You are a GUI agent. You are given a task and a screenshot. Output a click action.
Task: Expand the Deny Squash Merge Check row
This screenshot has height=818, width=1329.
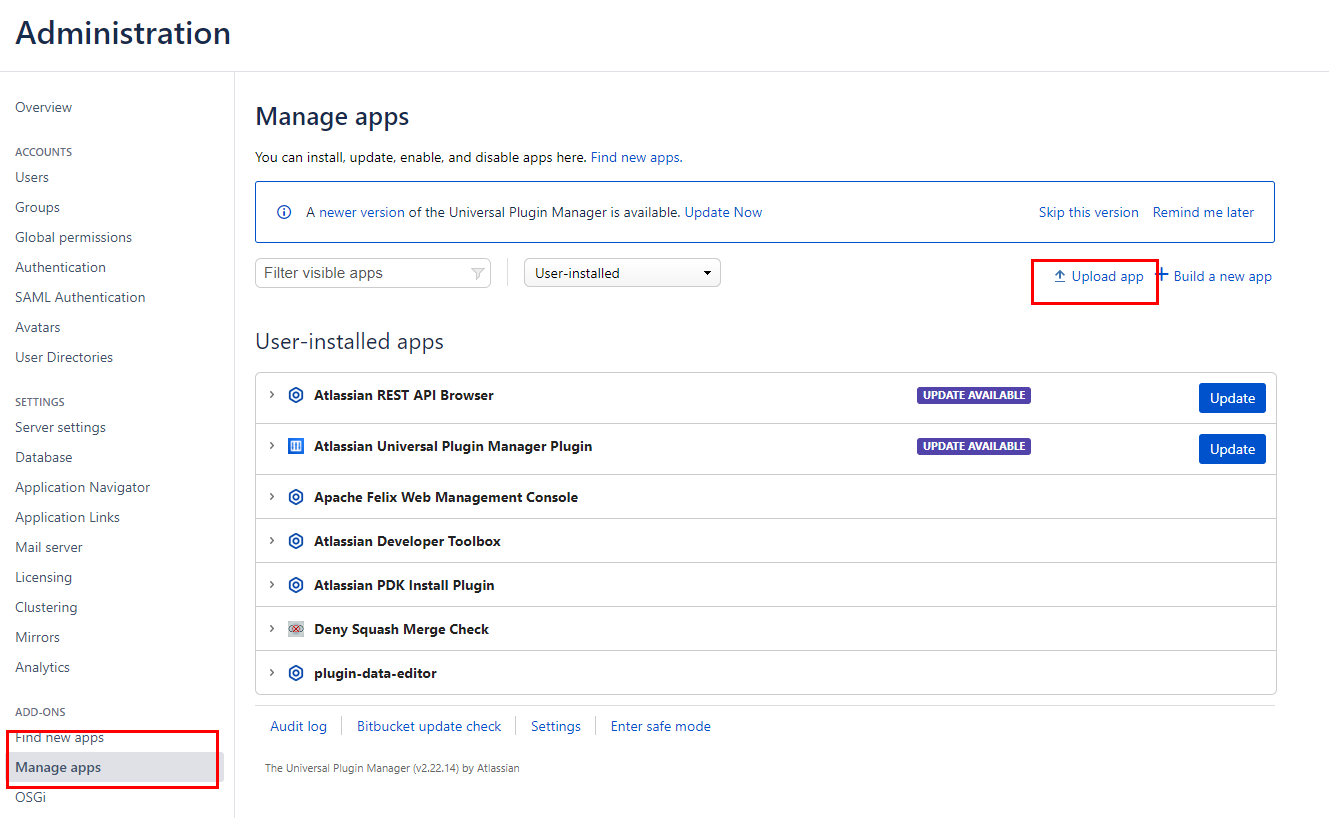click(271, 629)
